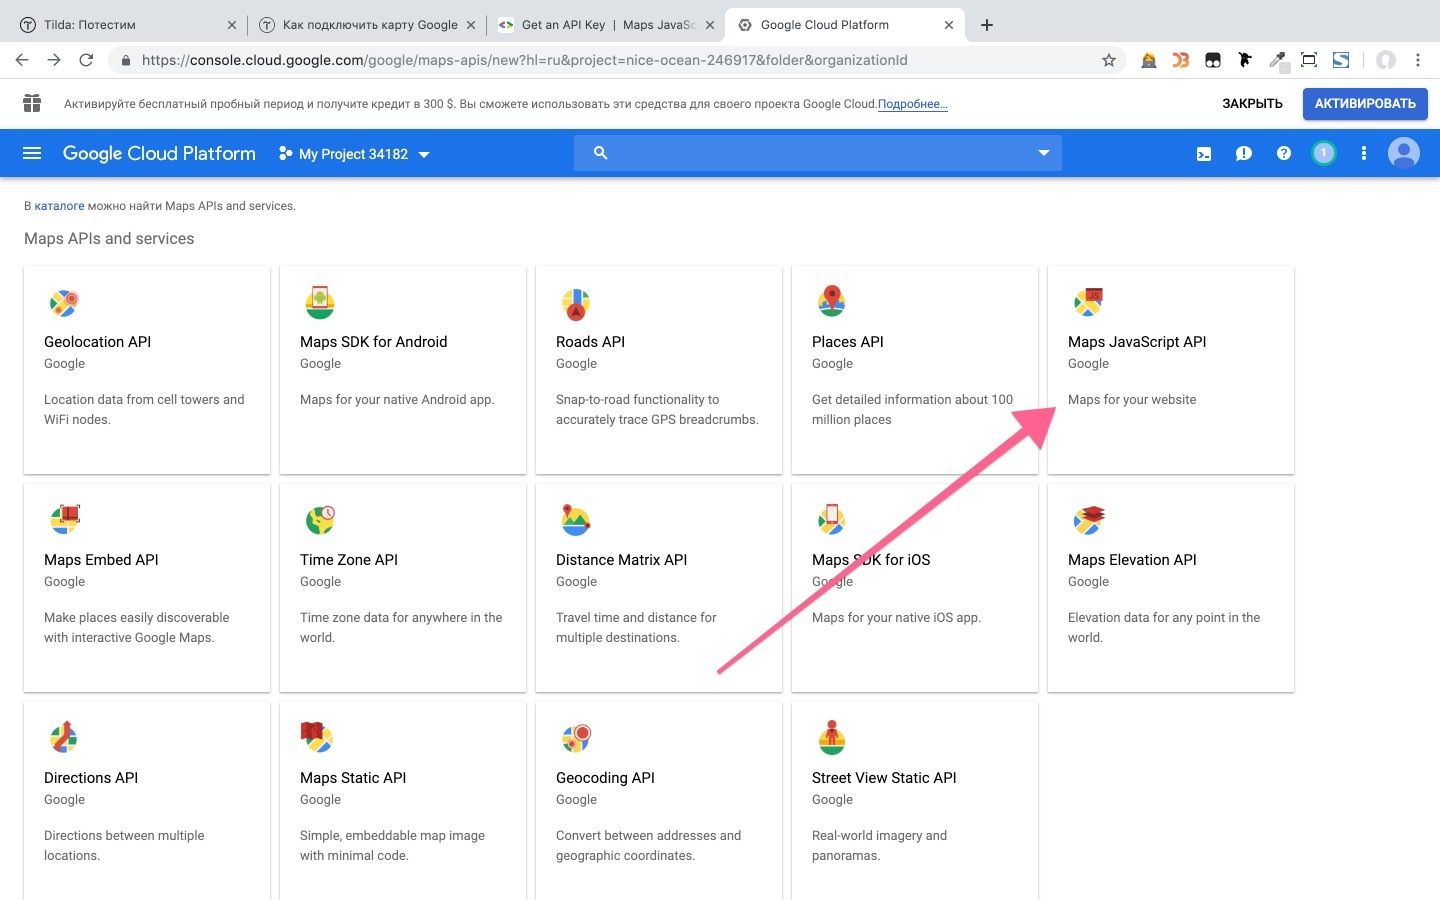The width and height of the screenshot is (1440, 900).
Task: Go back to the previous page
Action: point(22,60)
